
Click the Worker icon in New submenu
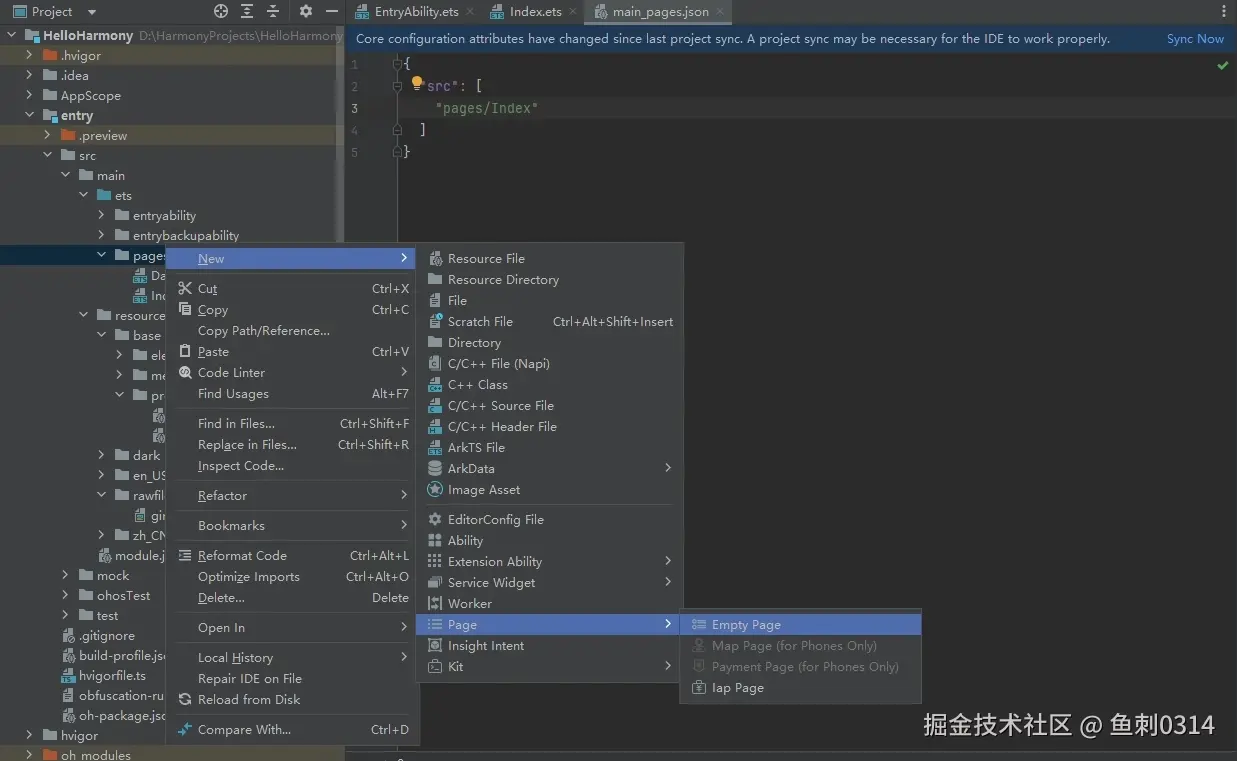click(435, 603)
